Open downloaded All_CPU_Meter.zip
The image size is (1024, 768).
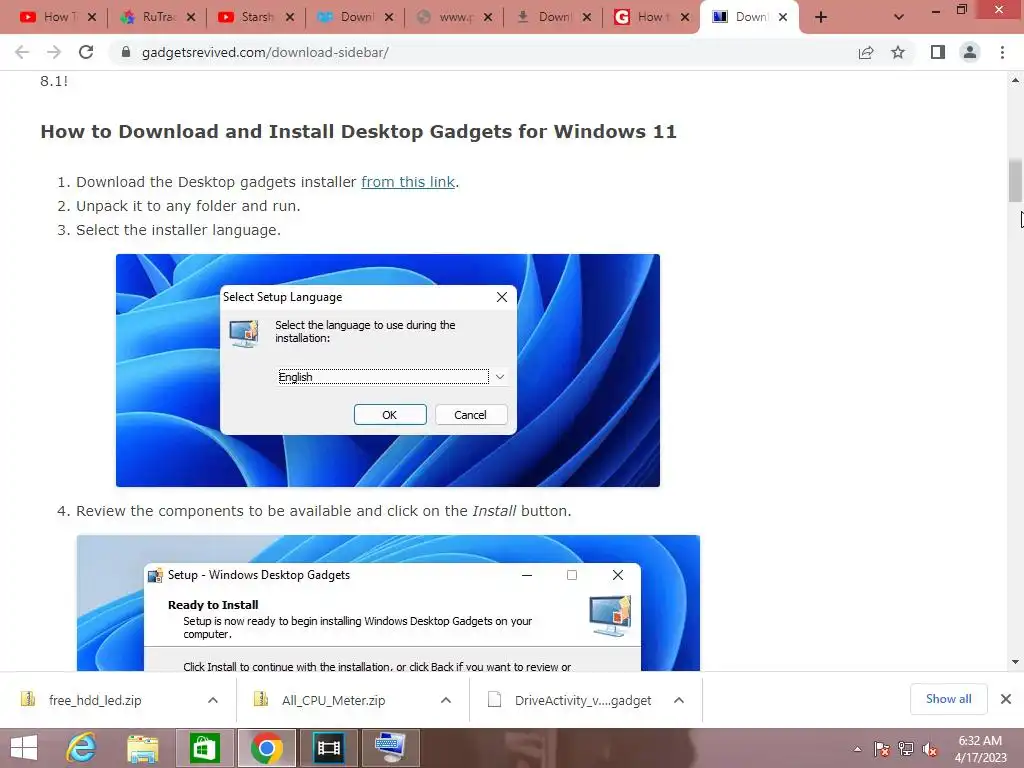tap(333, 700)
